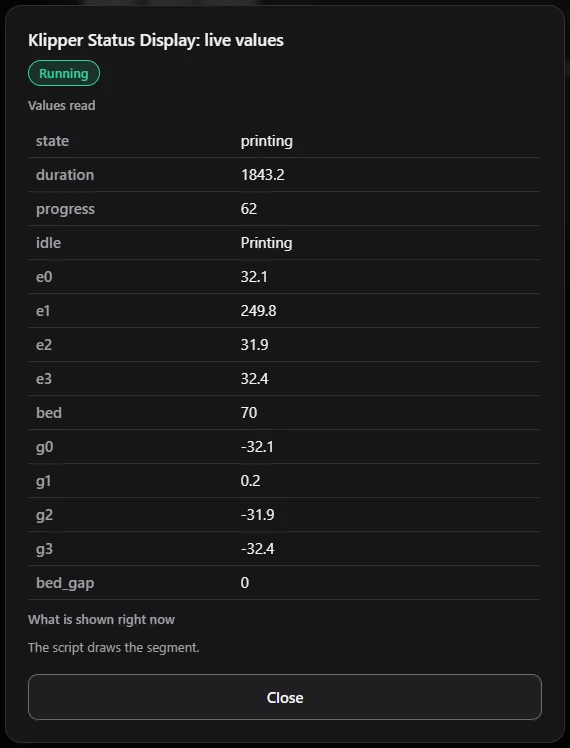Click the g0 value -32.1
570x748 pixels.
257,447
